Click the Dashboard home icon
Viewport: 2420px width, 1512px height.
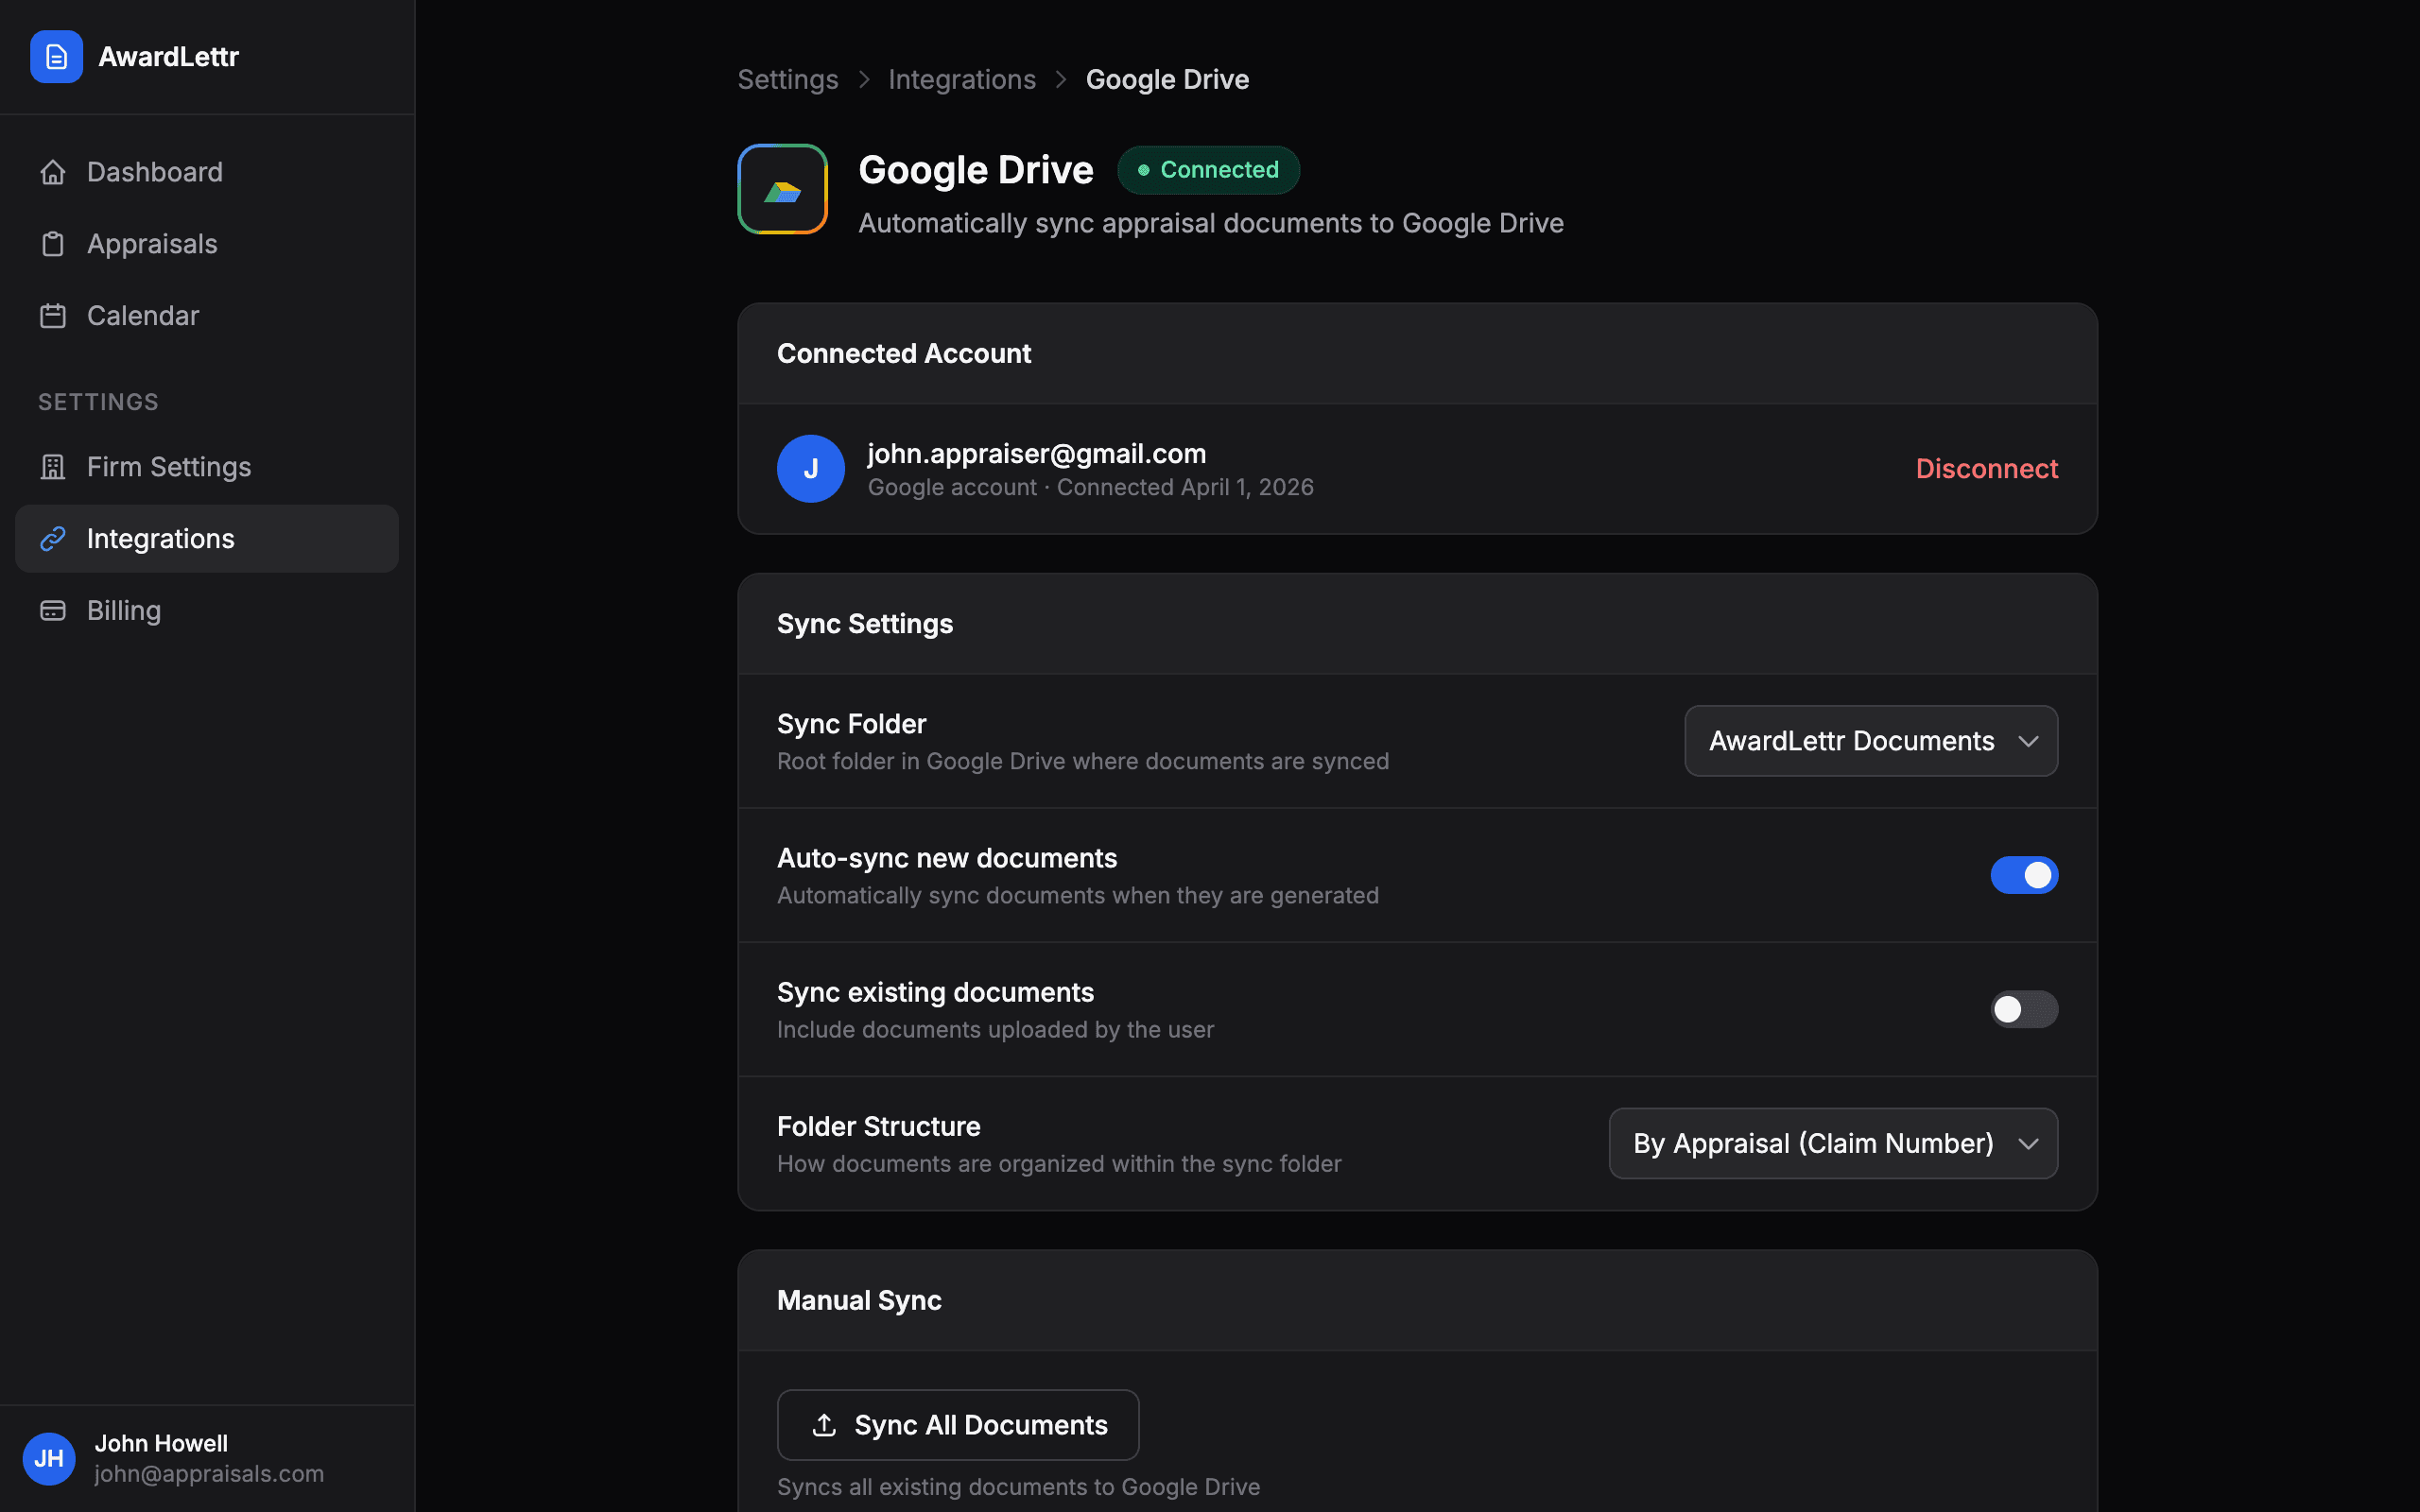[53, 172]
